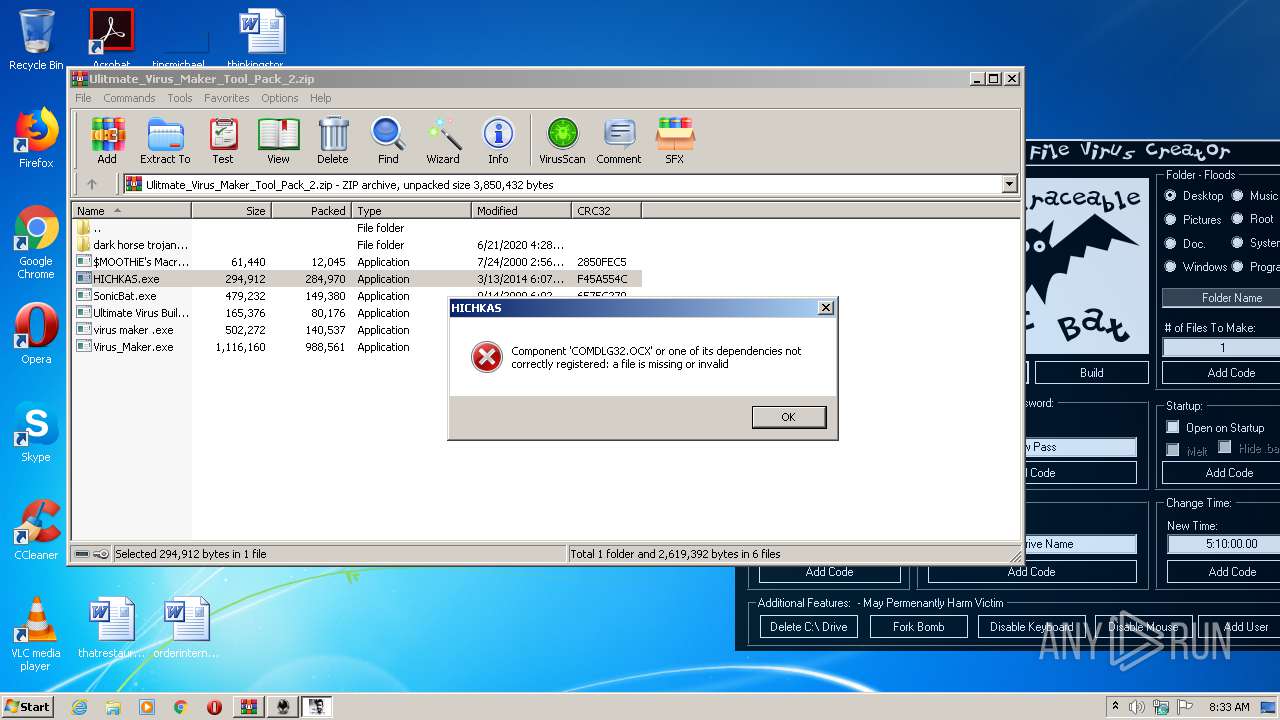Select HICHKAS.exe in the file list
Viewport: 1280px width, 720px height.
tap(357, 279)
